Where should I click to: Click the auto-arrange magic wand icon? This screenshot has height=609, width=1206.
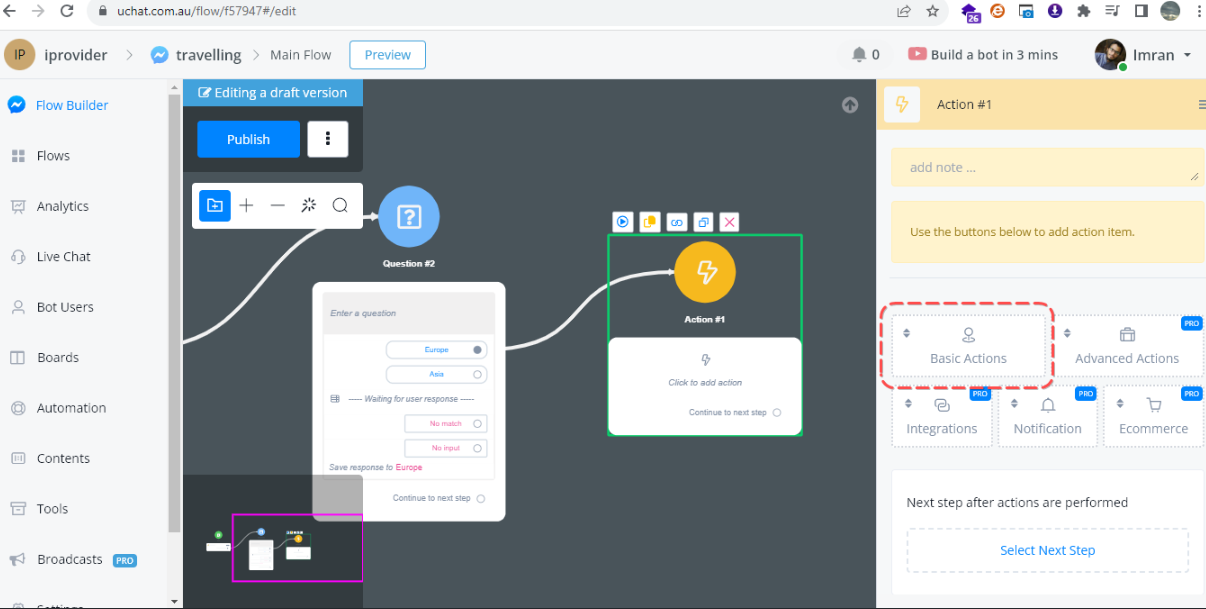click(x=309, y=206)
